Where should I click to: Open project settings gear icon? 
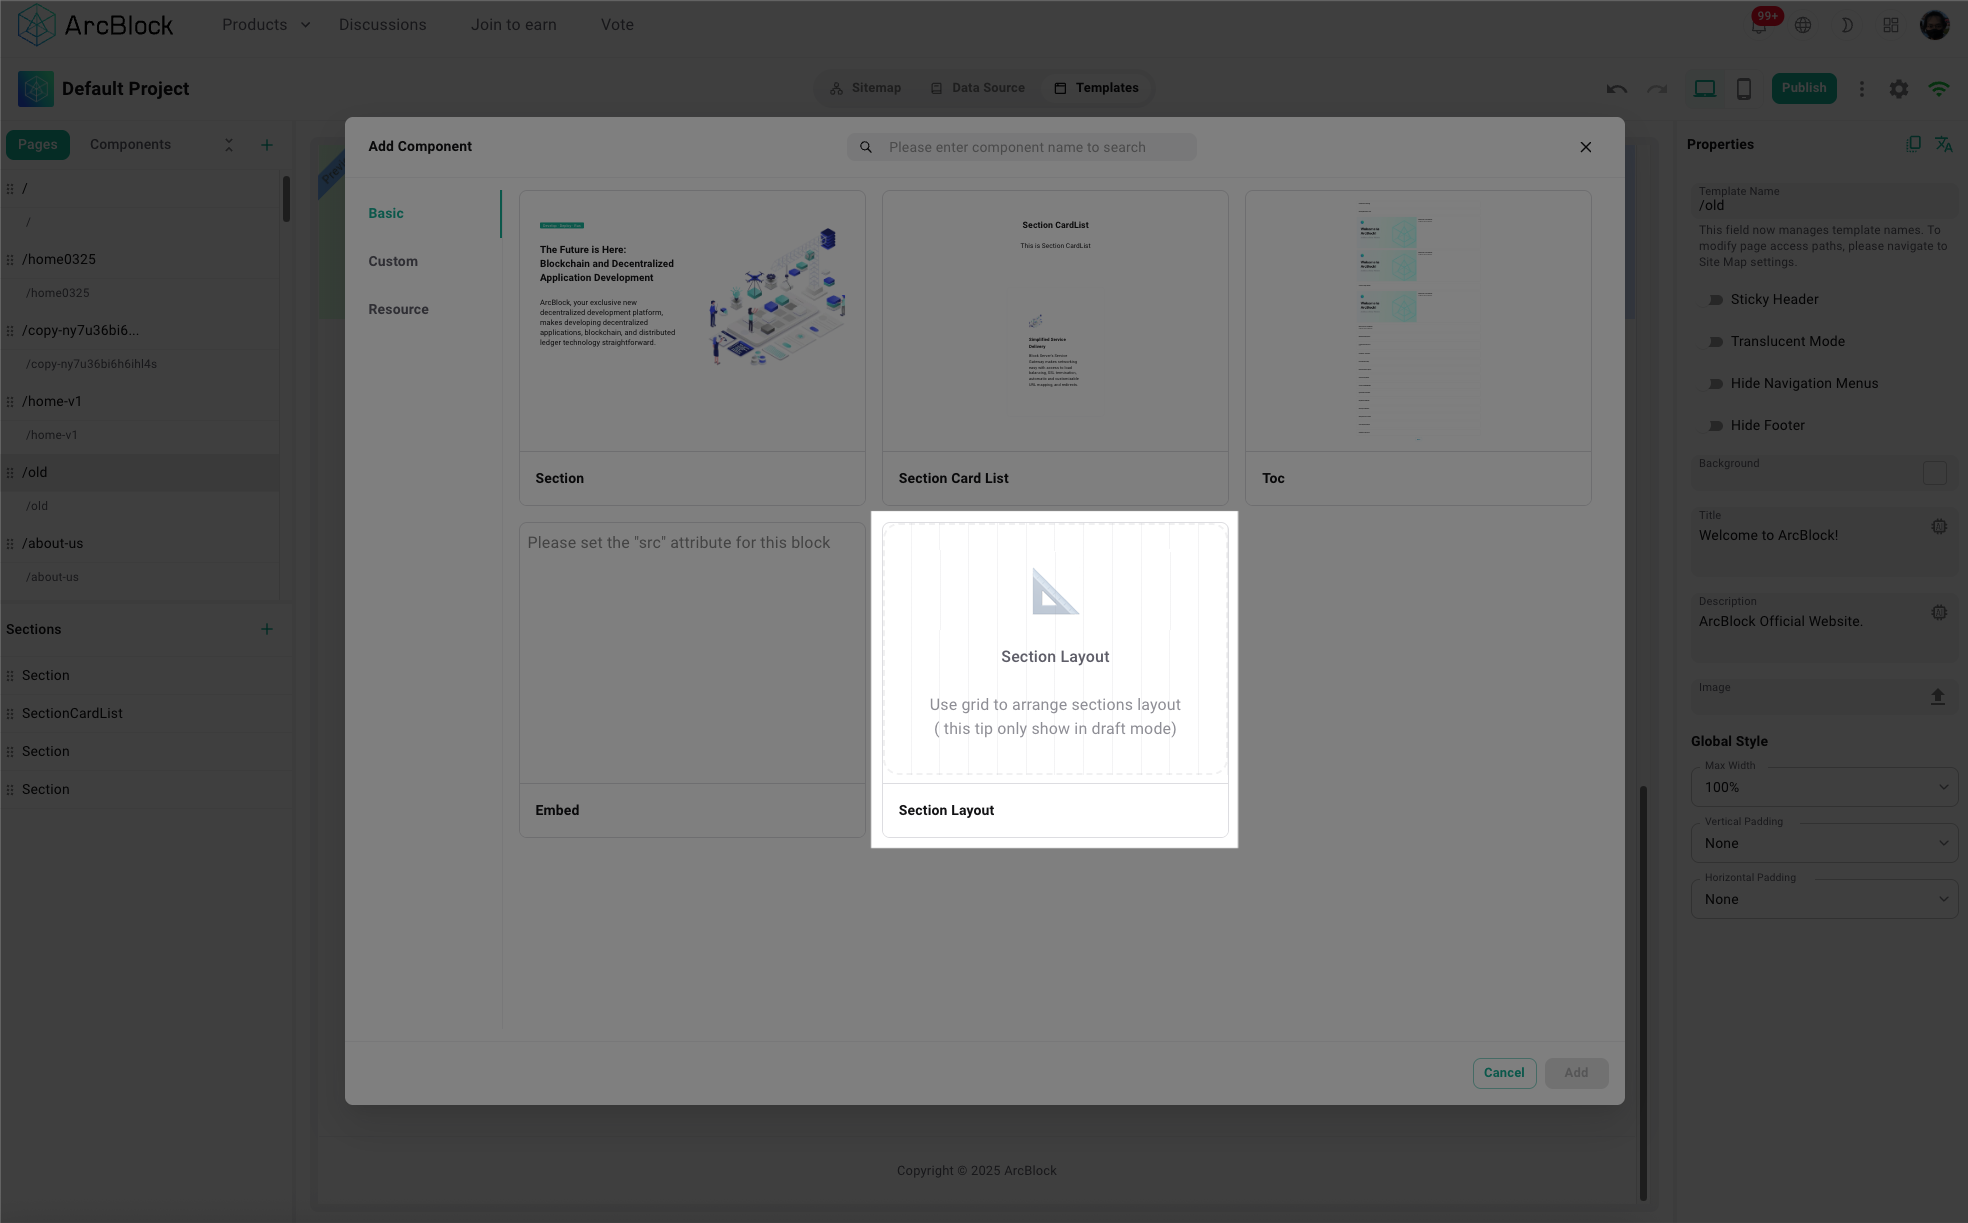click(1898, 89)
